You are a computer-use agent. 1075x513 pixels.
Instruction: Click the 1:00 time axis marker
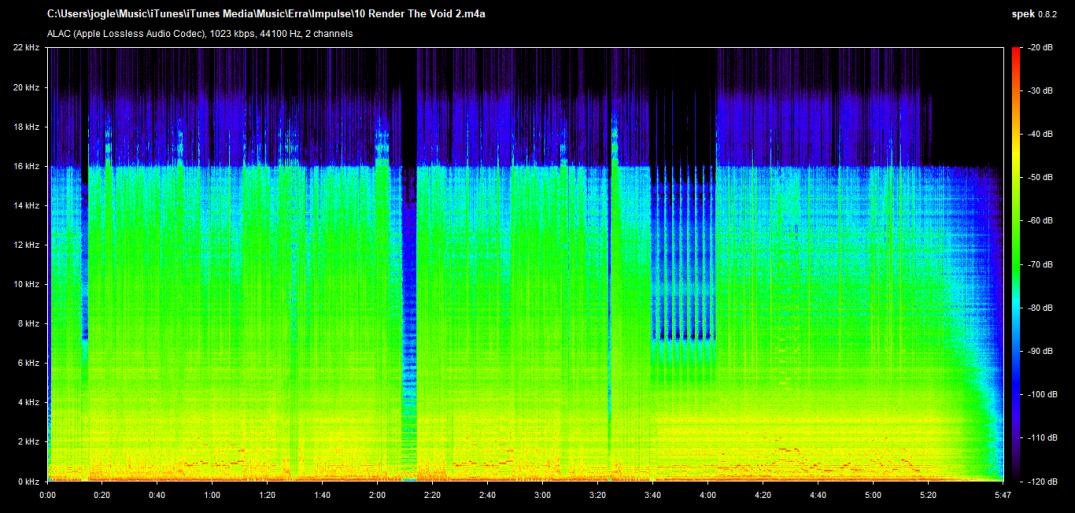tap(212, 495)
